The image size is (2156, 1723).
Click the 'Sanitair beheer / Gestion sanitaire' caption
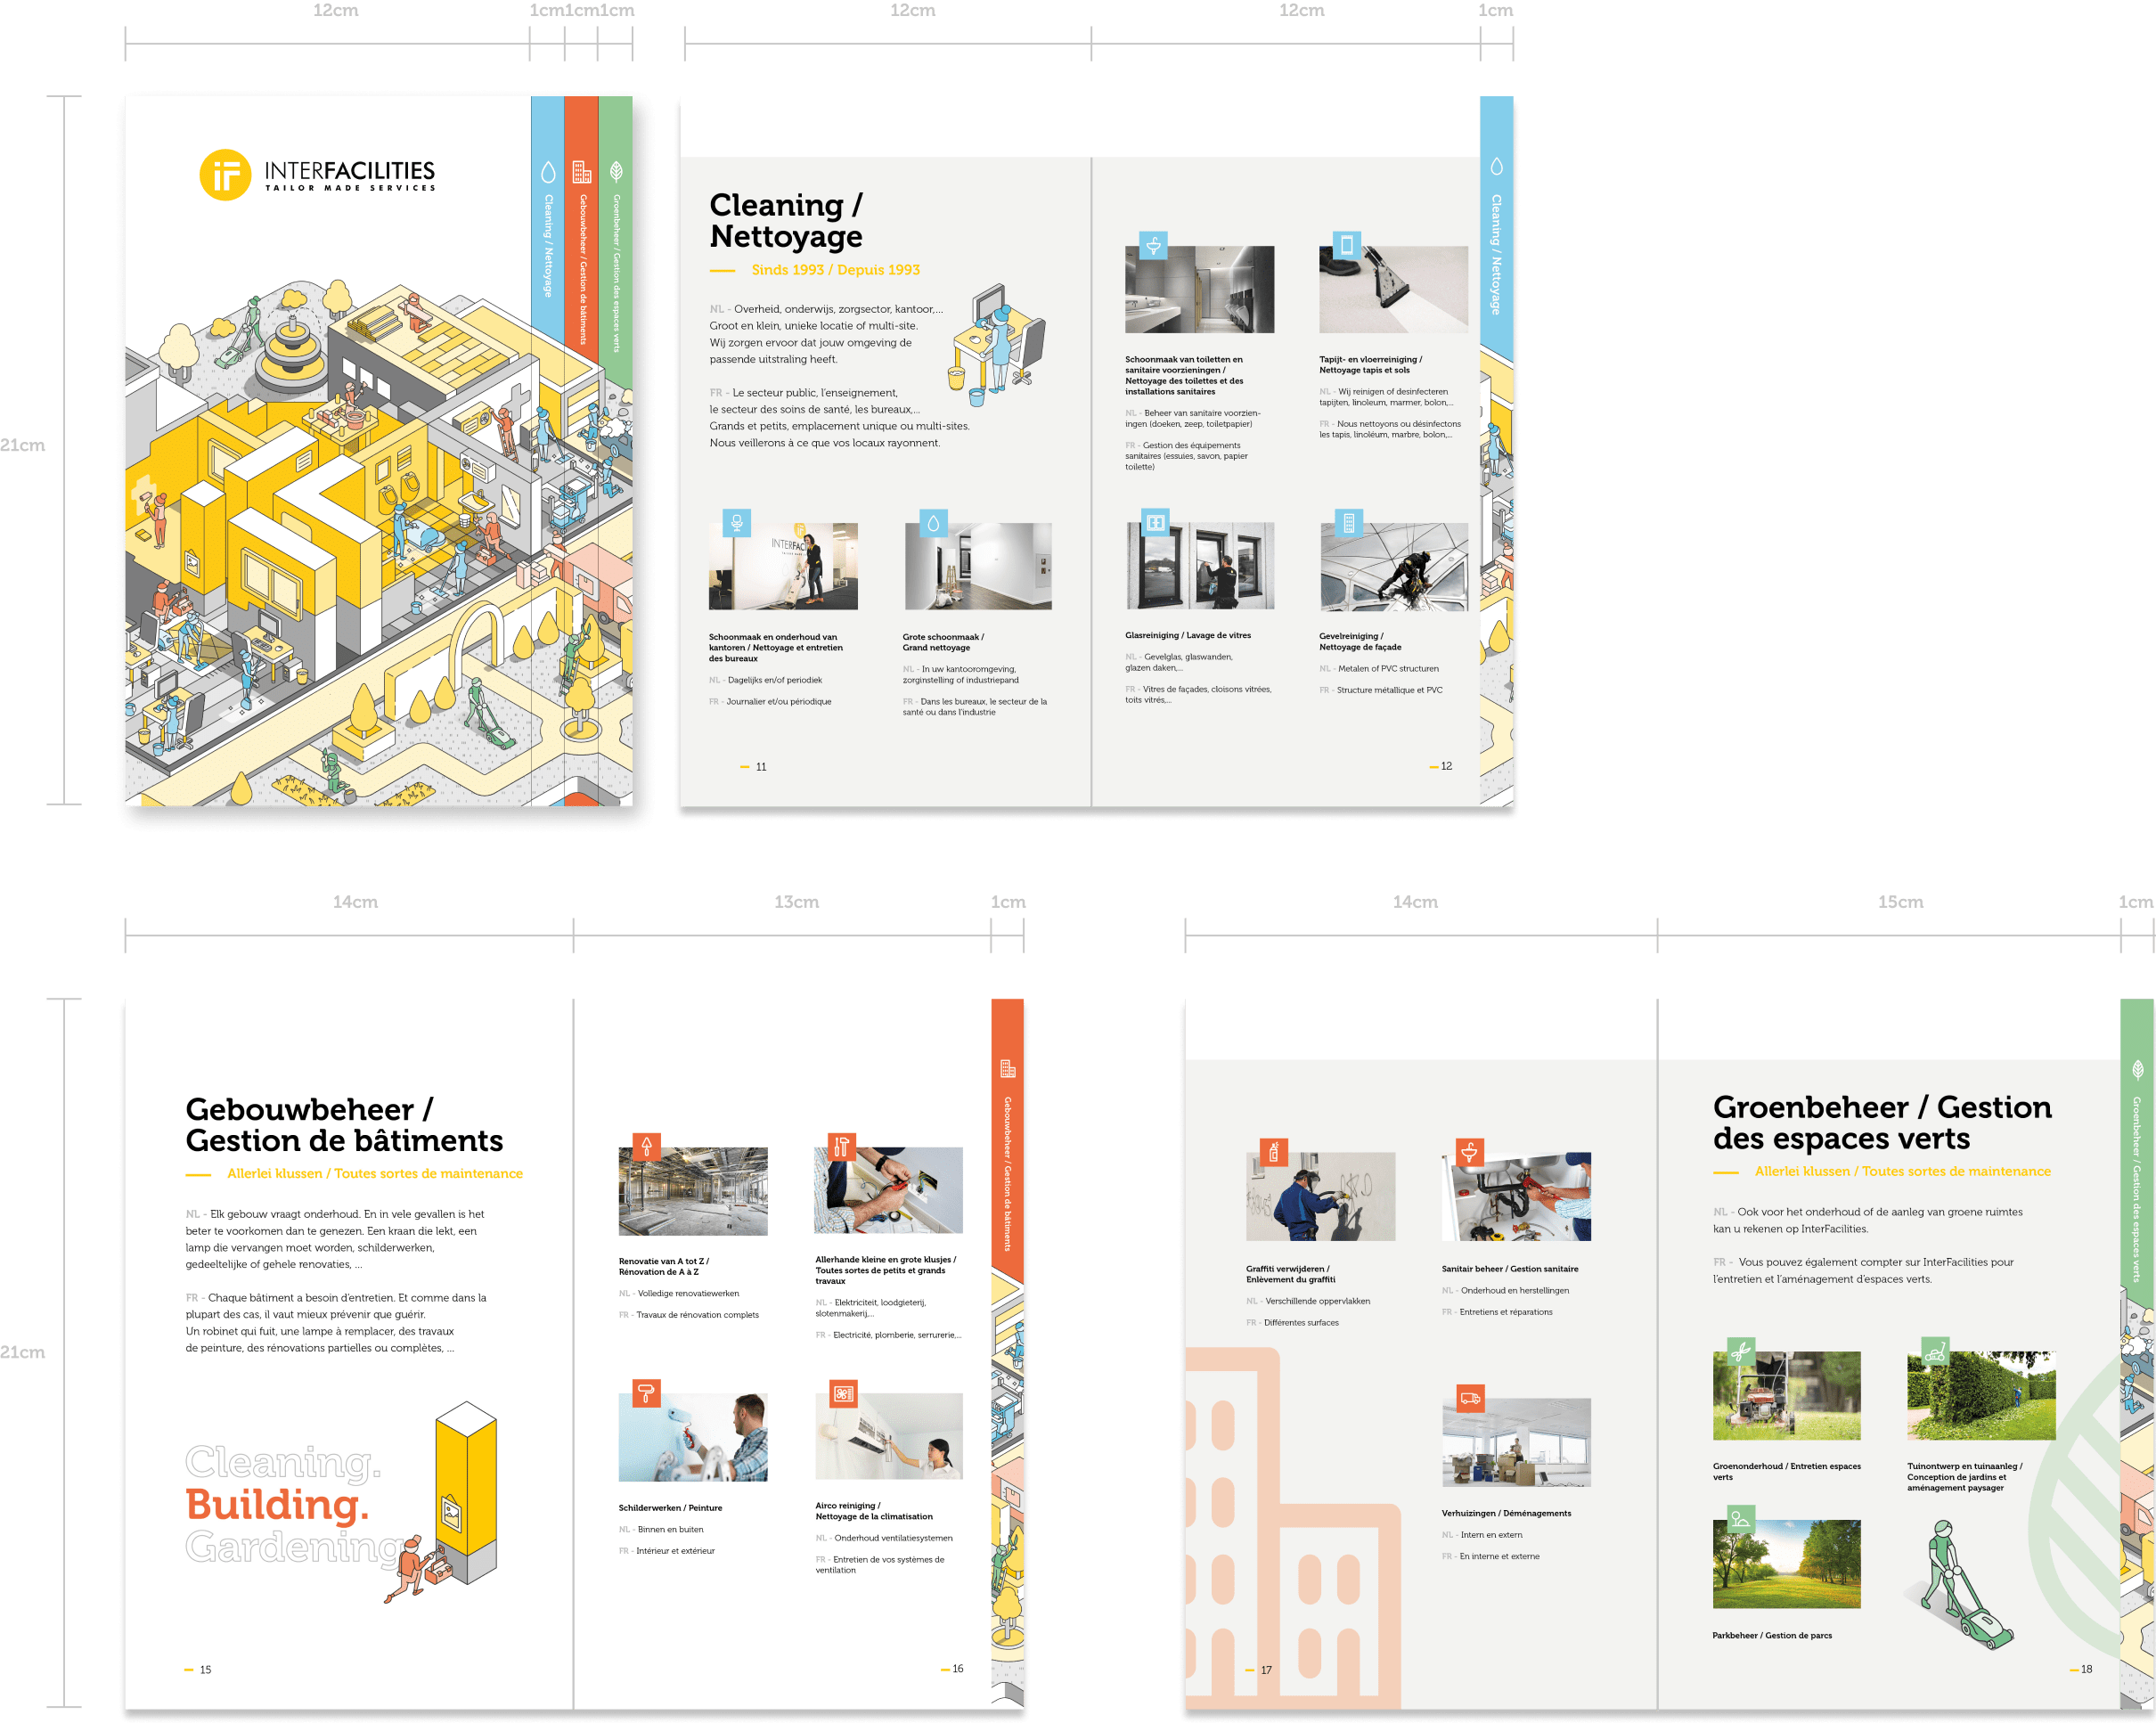coord(1510,1268)
